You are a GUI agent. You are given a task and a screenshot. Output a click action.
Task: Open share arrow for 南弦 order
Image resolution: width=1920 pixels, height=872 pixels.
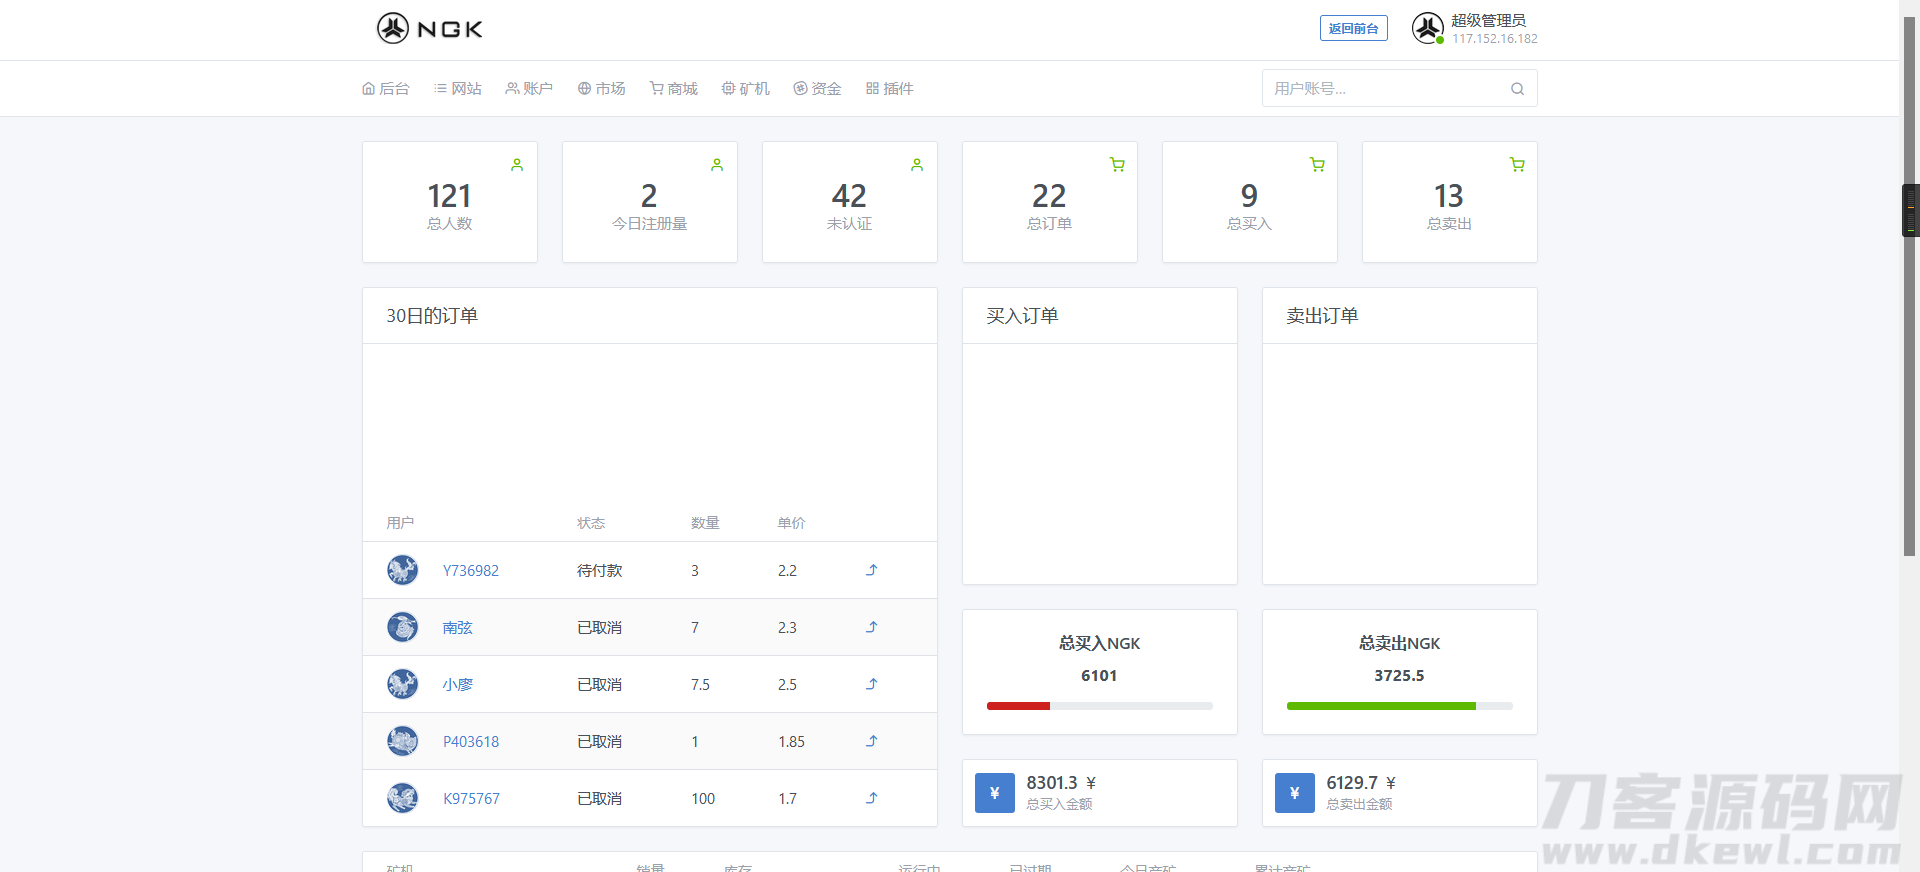coord(871,627)
